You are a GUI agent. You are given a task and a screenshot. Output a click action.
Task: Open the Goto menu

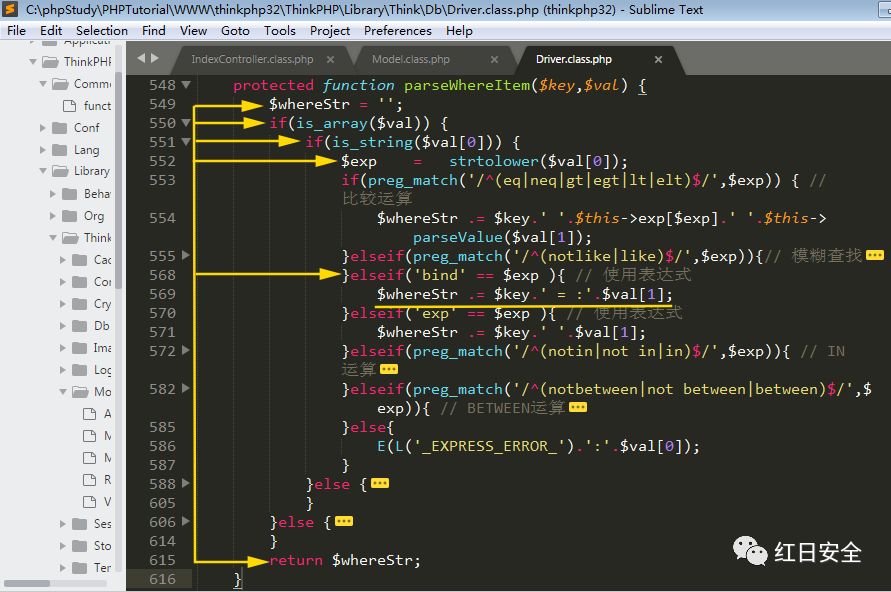click(x=235, y=31)
